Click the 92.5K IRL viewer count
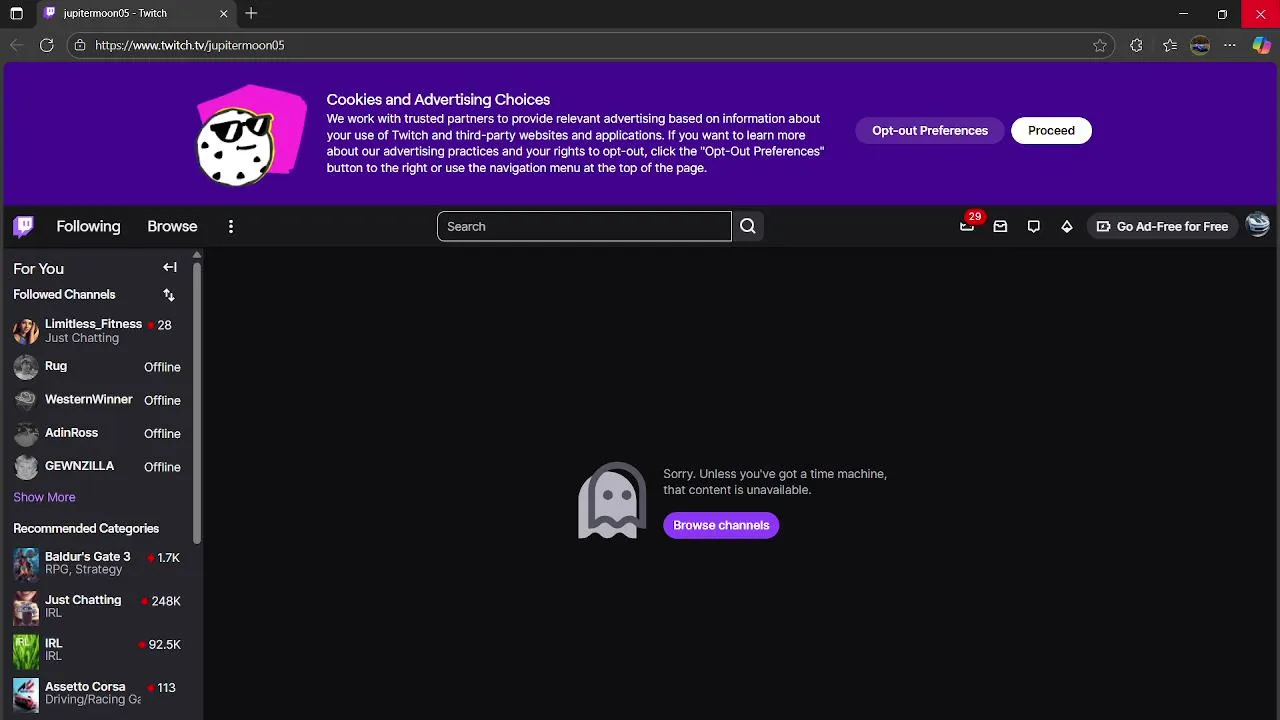This screenshot has height=720, width=1280. pyautogui.click(x=164, y=645)
